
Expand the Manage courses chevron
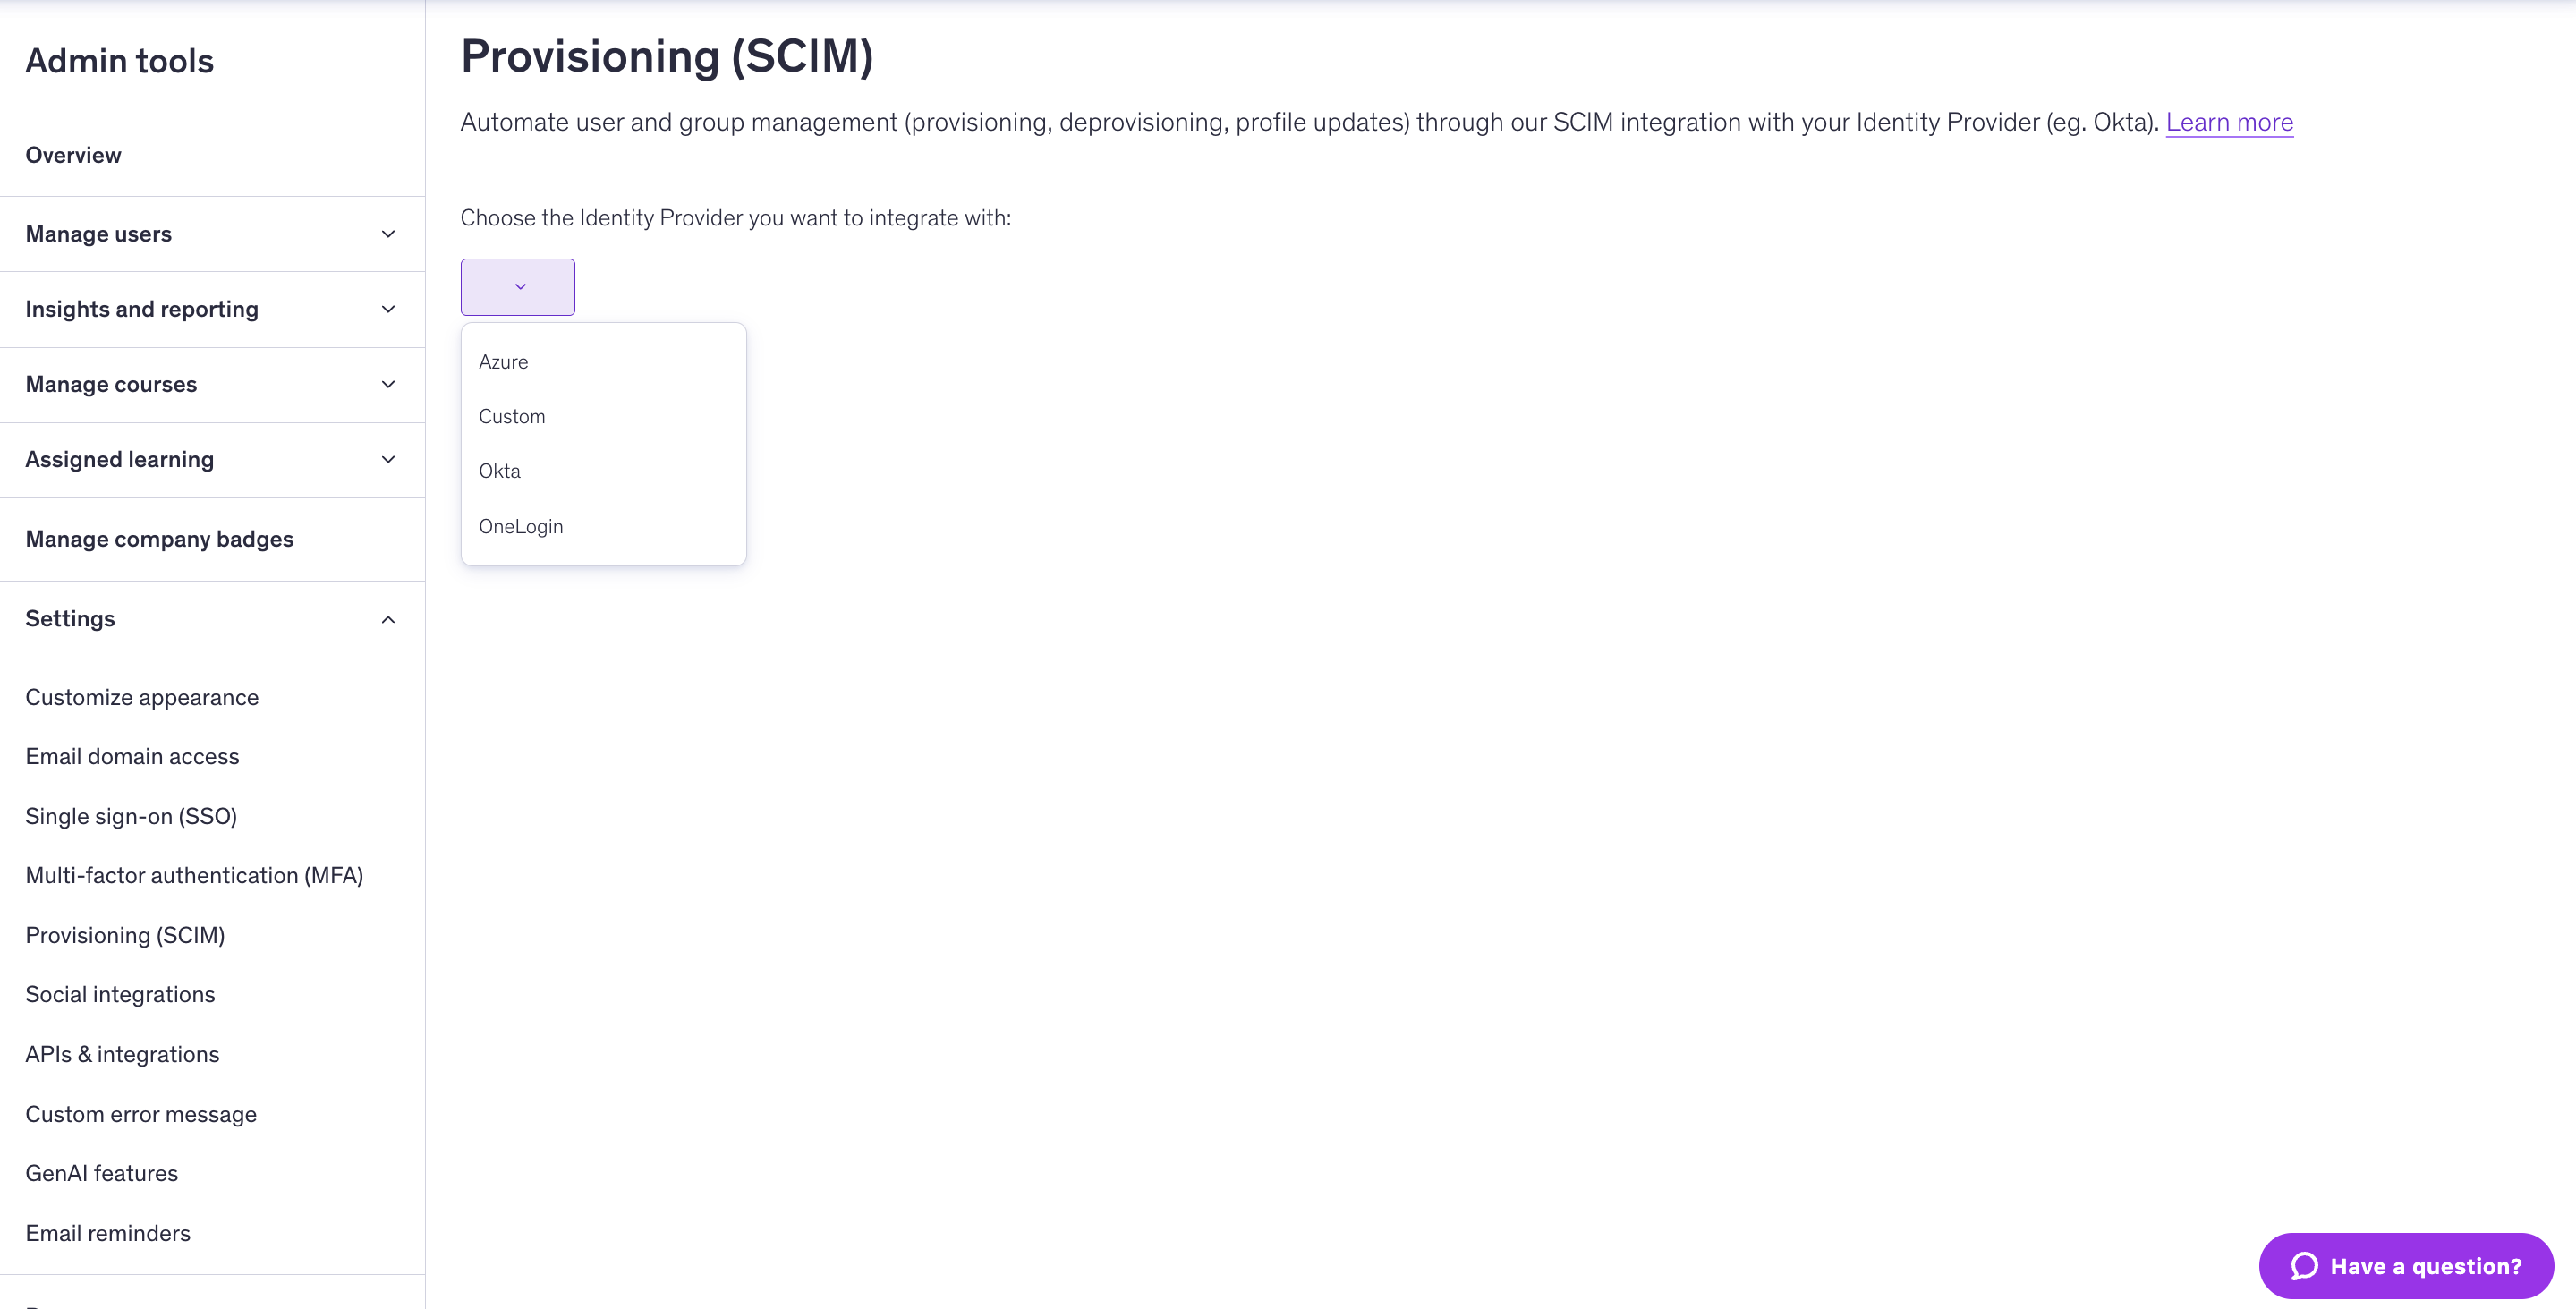pos(388,384)
